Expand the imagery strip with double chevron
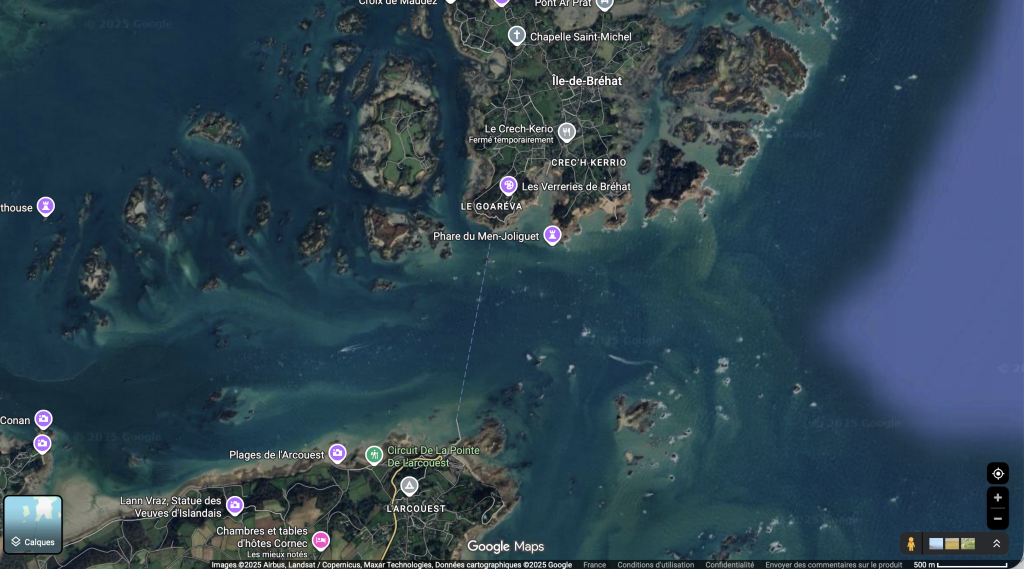This screenshot has width=1024, height=569. [996, 544]
